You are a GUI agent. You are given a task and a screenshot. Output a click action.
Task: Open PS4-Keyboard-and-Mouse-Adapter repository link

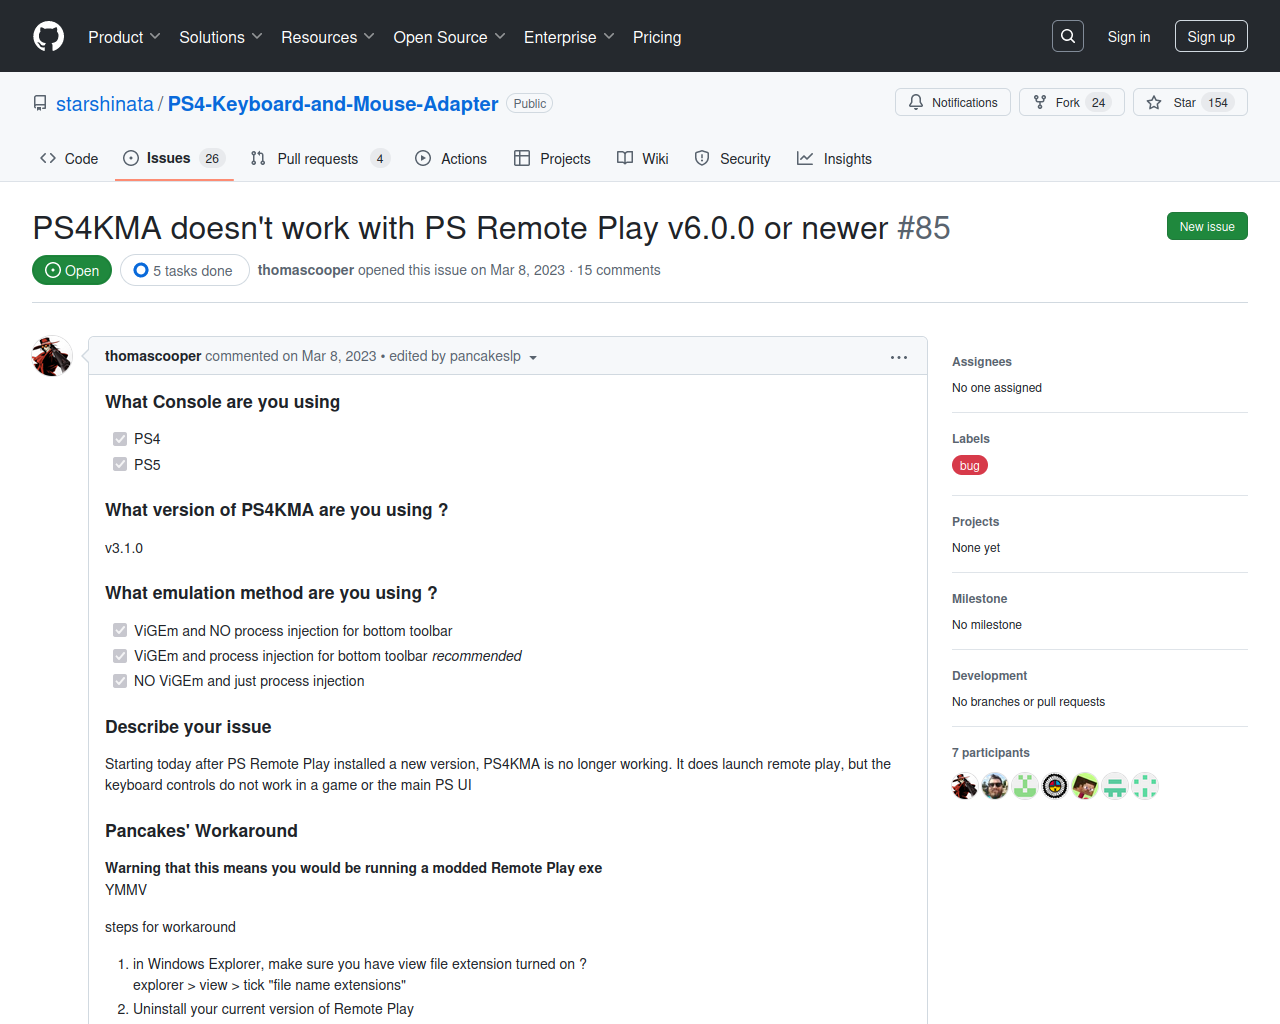coord(333,104)
